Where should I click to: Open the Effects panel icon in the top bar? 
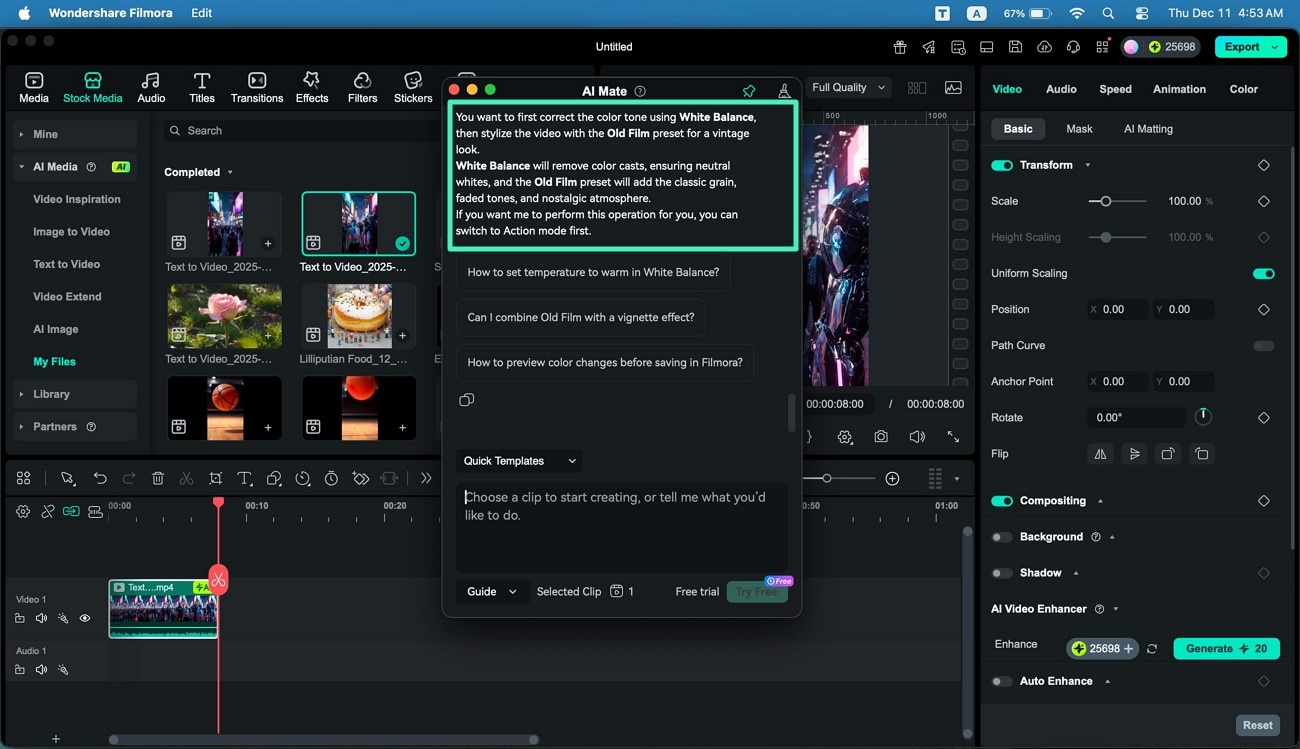(311, 85)
